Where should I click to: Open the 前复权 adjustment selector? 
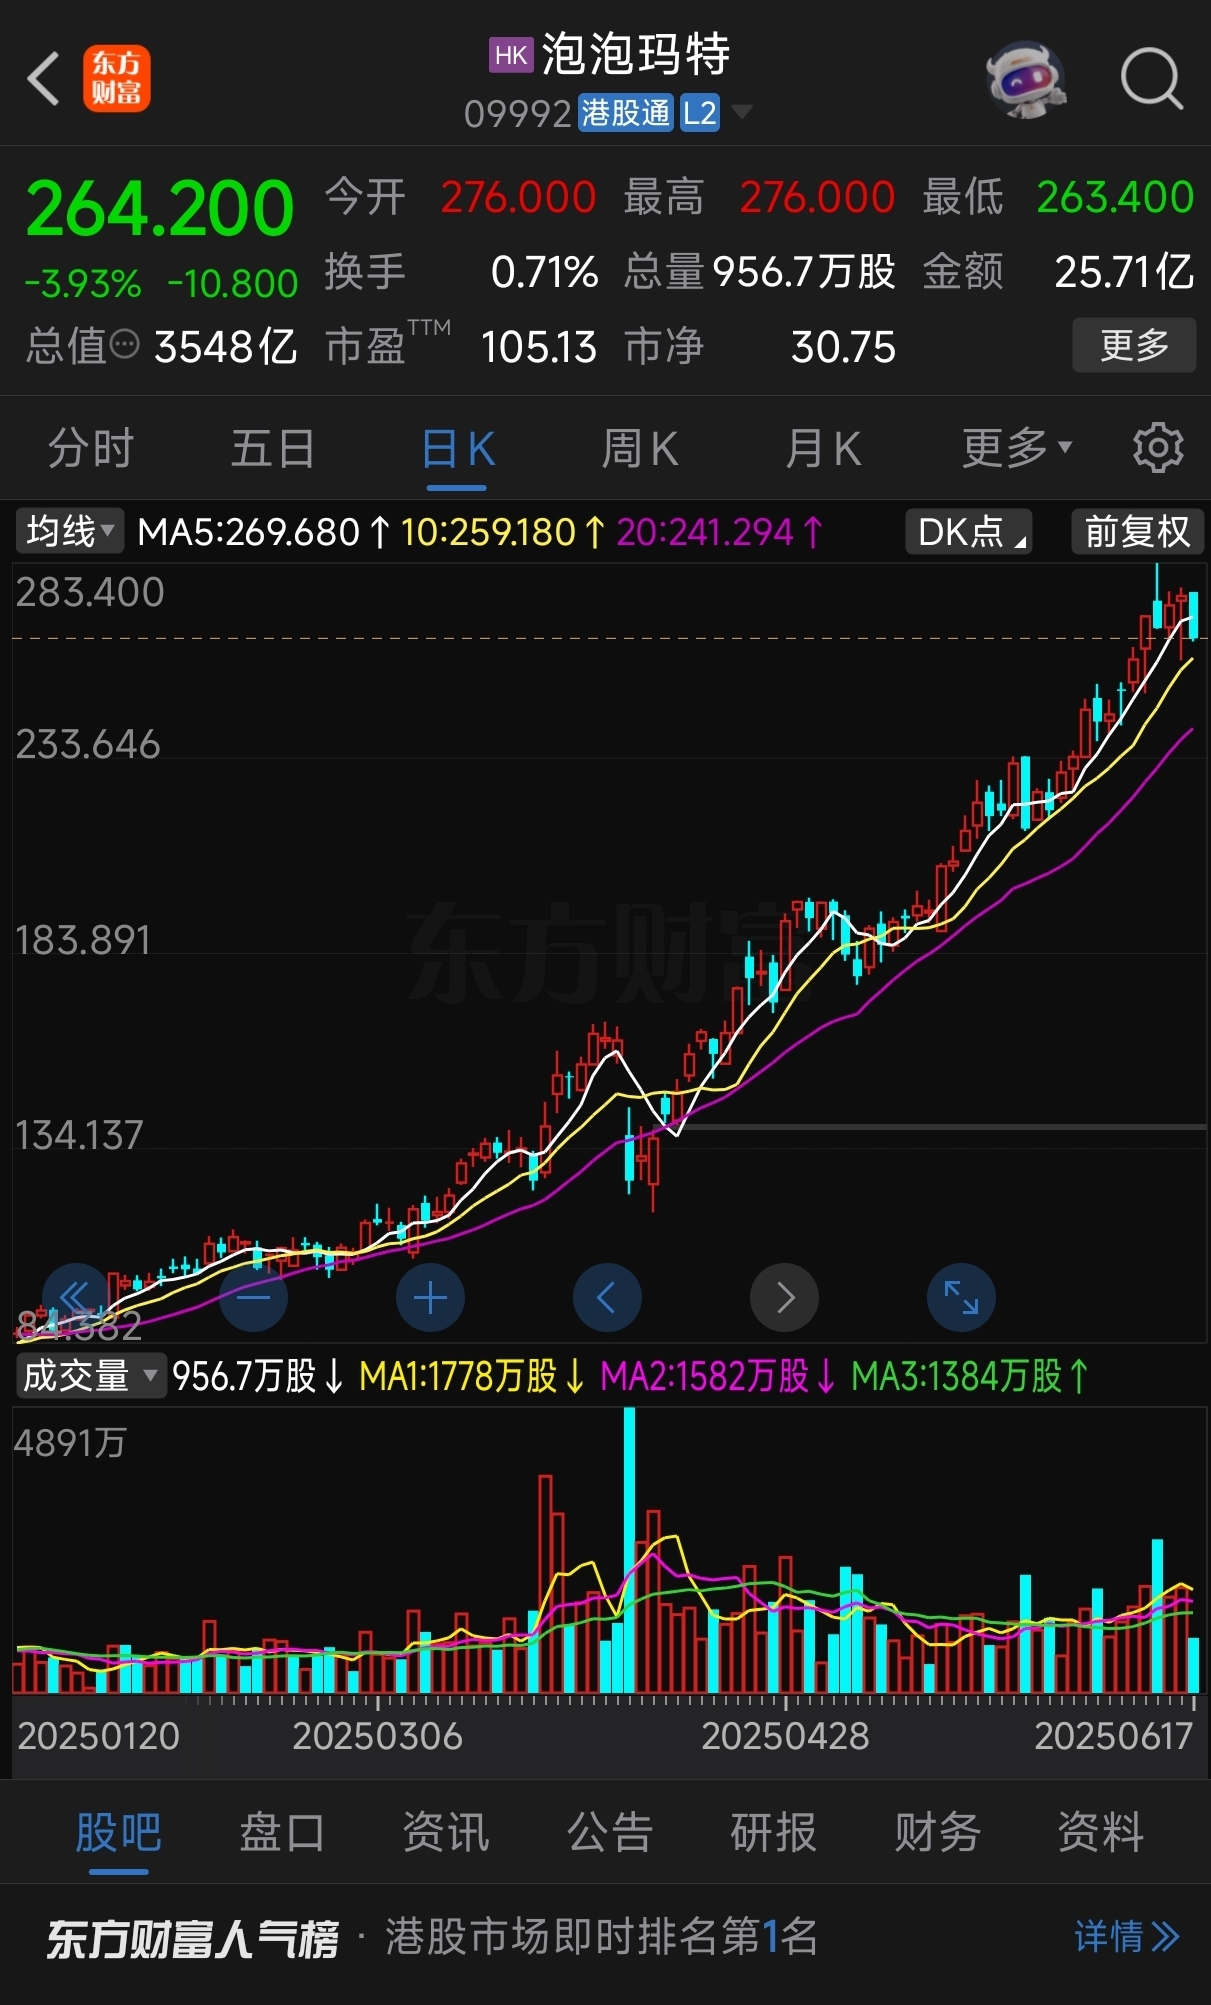click(1137, 531)
